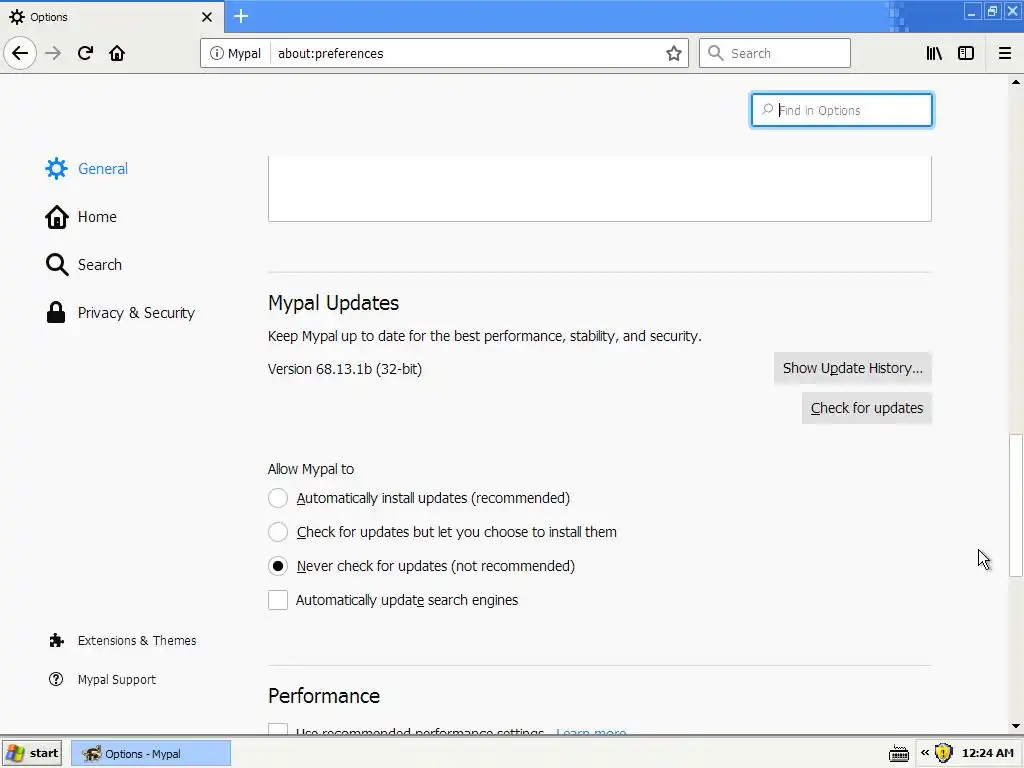Click the Performance heading

click(324, 696)
